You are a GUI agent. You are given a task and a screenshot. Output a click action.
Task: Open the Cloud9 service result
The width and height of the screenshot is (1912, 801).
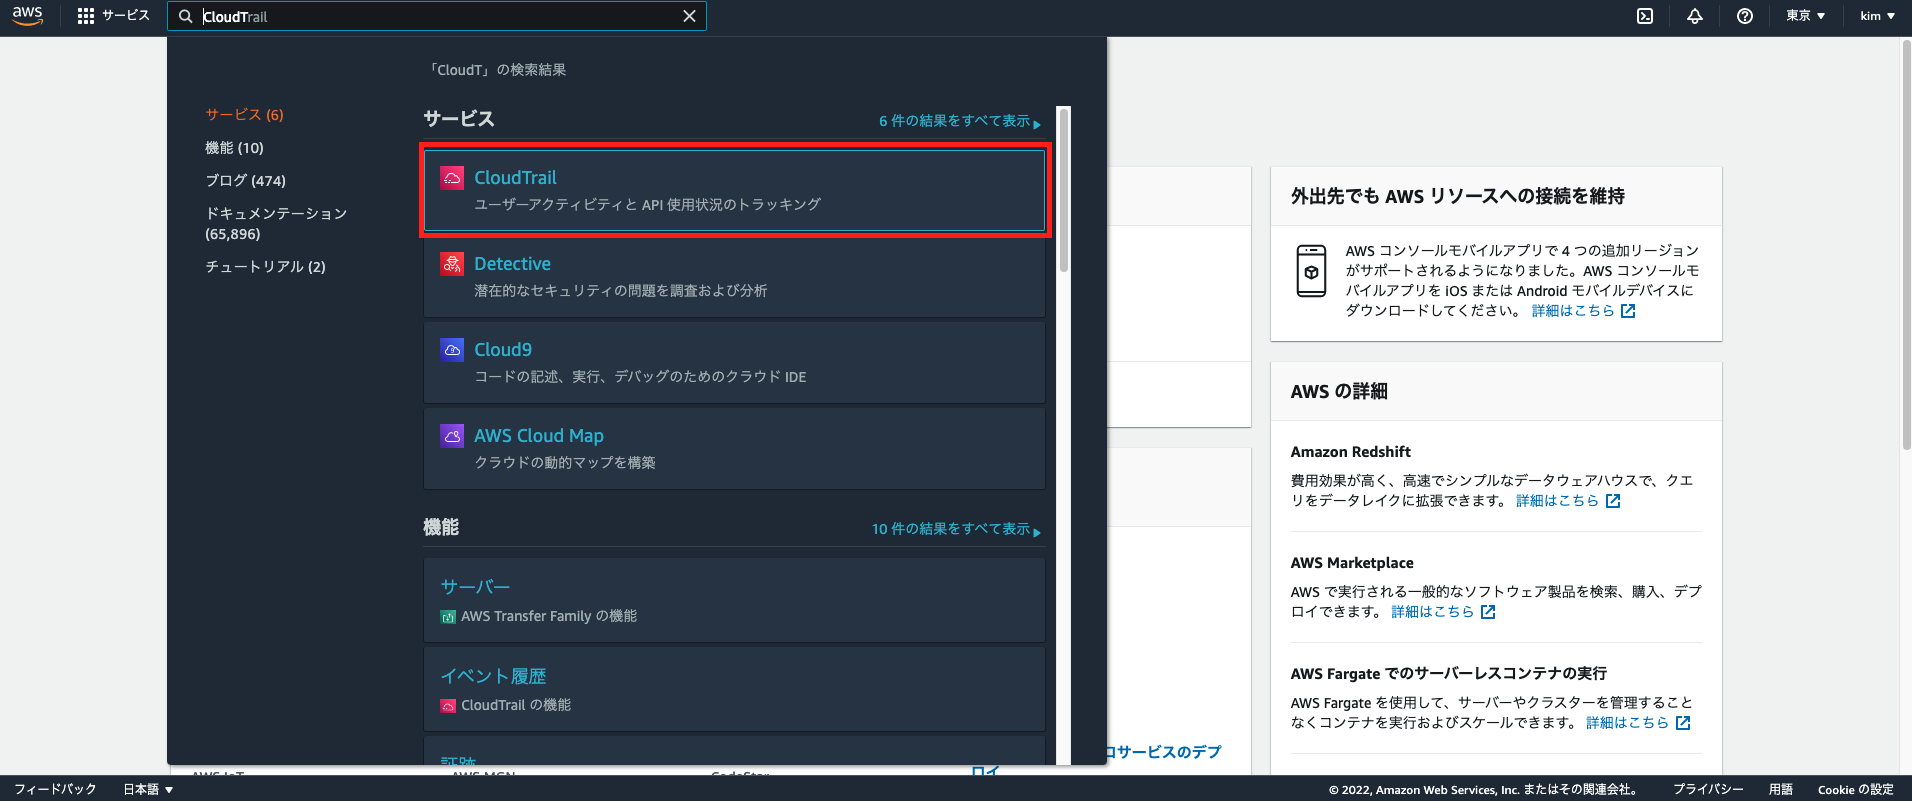click(x=734, y=362)
